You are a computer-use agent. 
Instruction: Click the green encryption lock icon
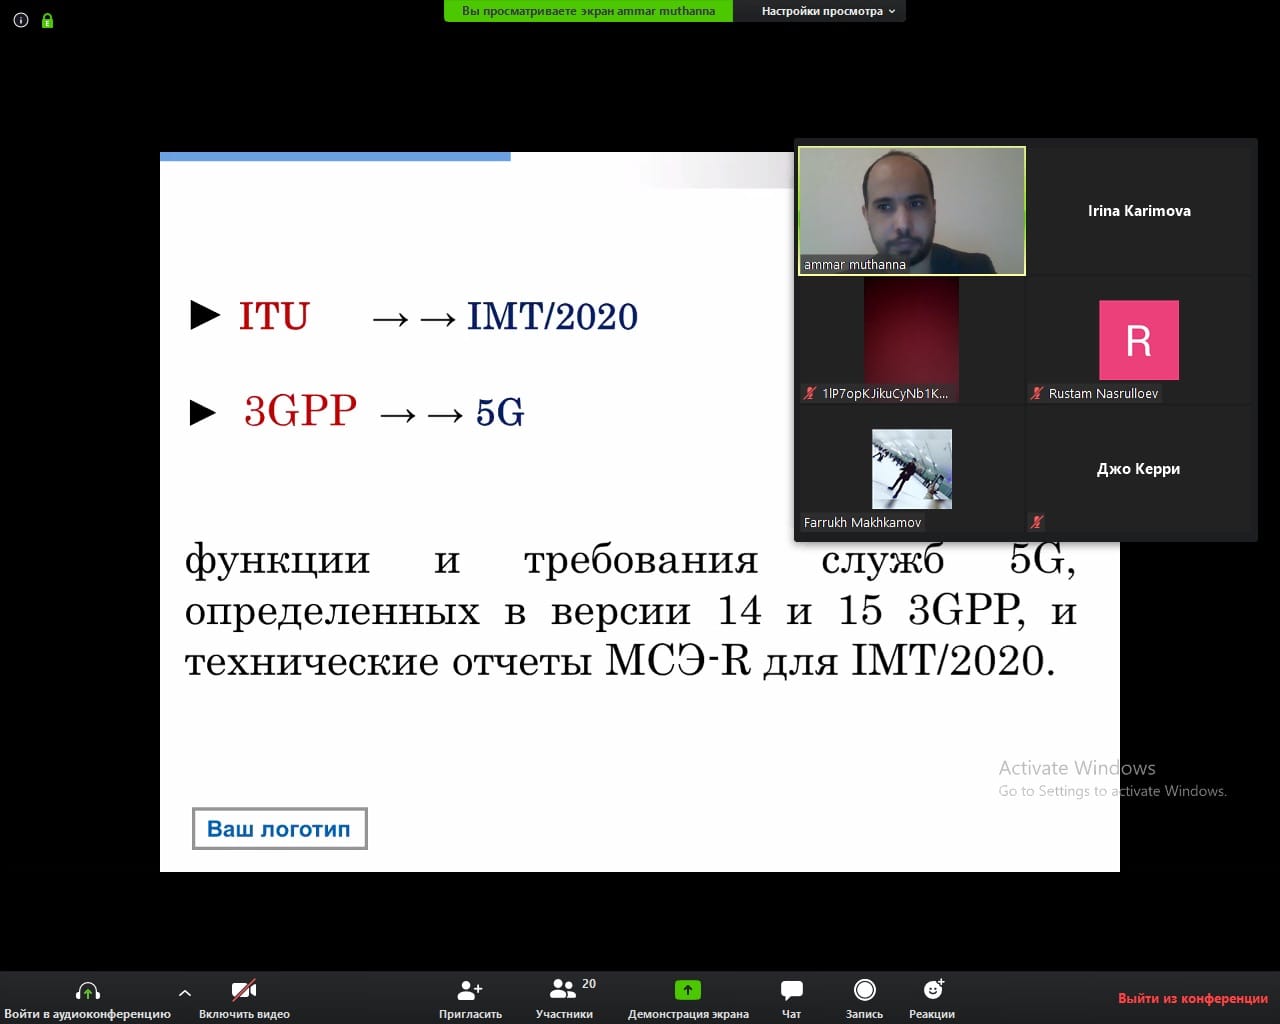[47, 20]
